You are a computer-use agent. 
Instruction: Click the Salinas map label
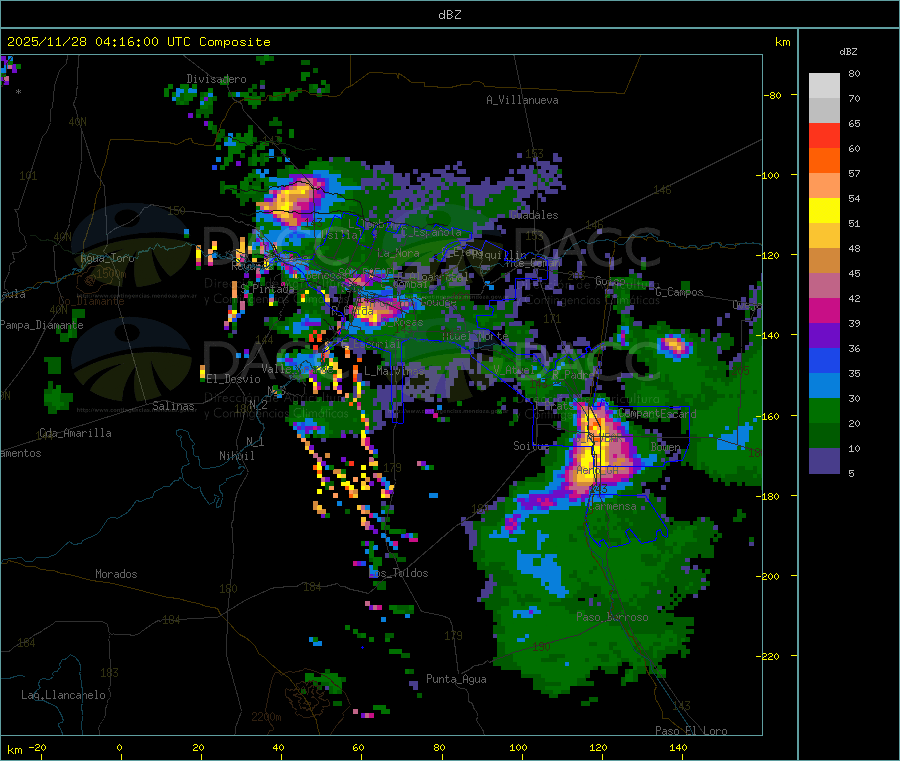(173, 406)
